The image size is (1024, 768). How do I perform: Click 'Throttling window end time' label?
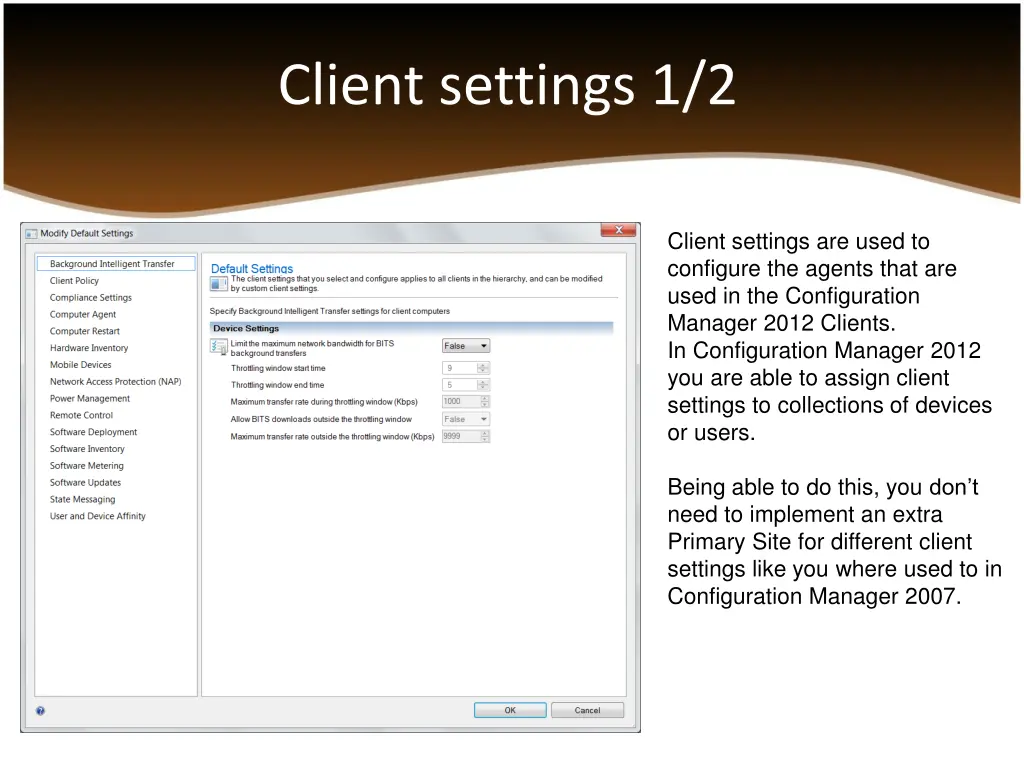278,385
